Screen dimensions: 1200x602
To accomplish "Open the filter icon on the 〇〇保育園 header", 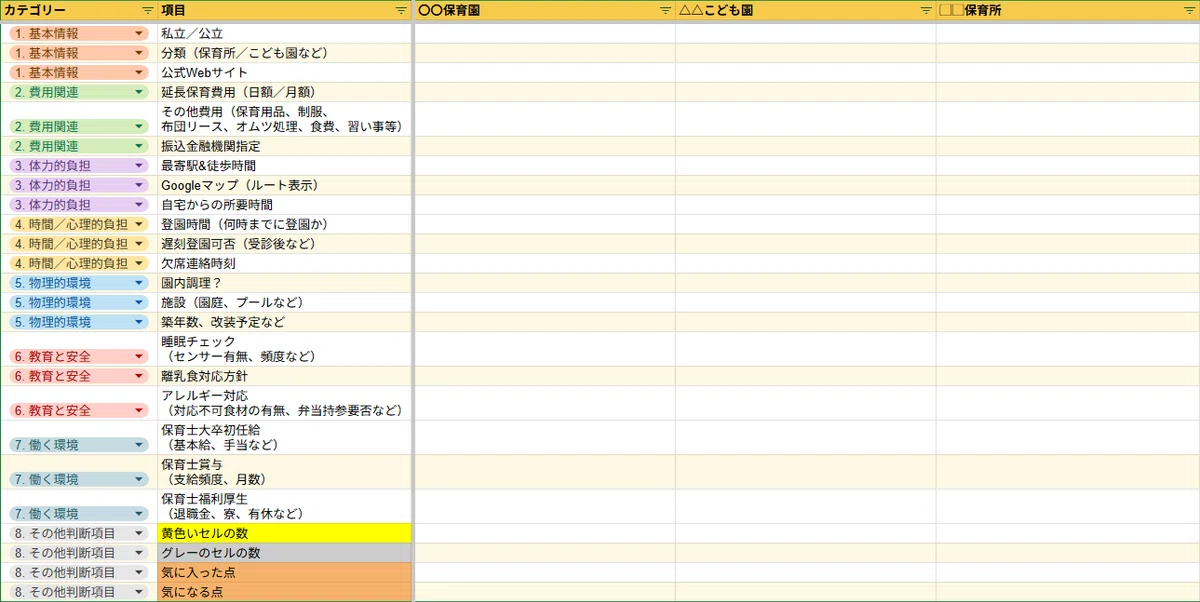I will pyautogui.click(x=665, y=10).
